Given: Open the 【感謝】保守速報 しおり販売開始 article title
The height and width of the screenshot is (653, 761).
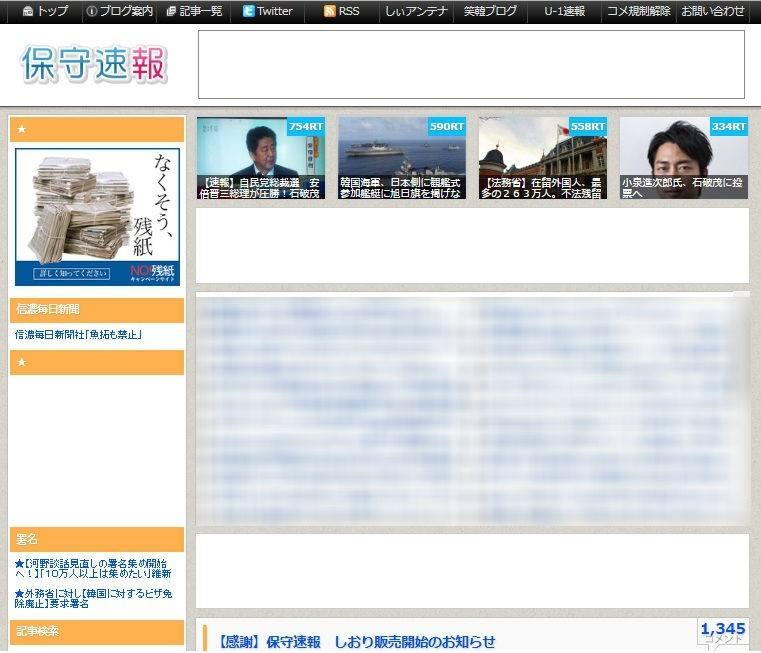Looking at the screenshot, I should 356,641.
